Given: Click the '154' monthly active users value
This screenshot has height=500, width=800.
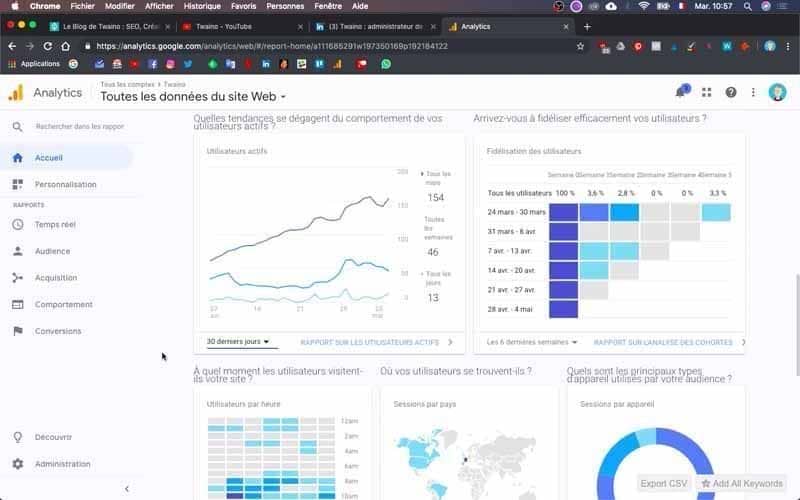Looking at the screenshot, I should coord(436,197).
